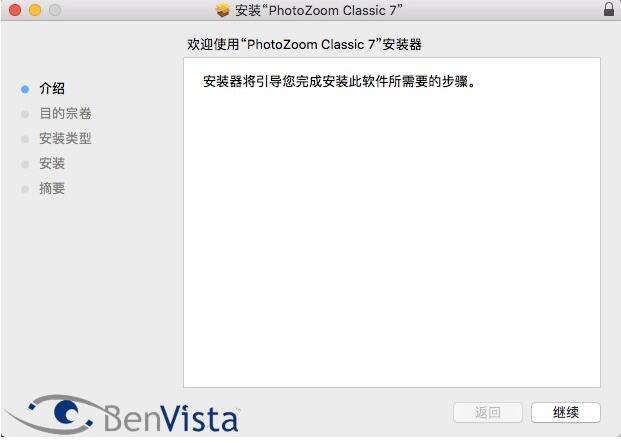Screen dimensions: 621x443
Task: Select the 目的宗卷 step label
Action: (x=65, y=114)
